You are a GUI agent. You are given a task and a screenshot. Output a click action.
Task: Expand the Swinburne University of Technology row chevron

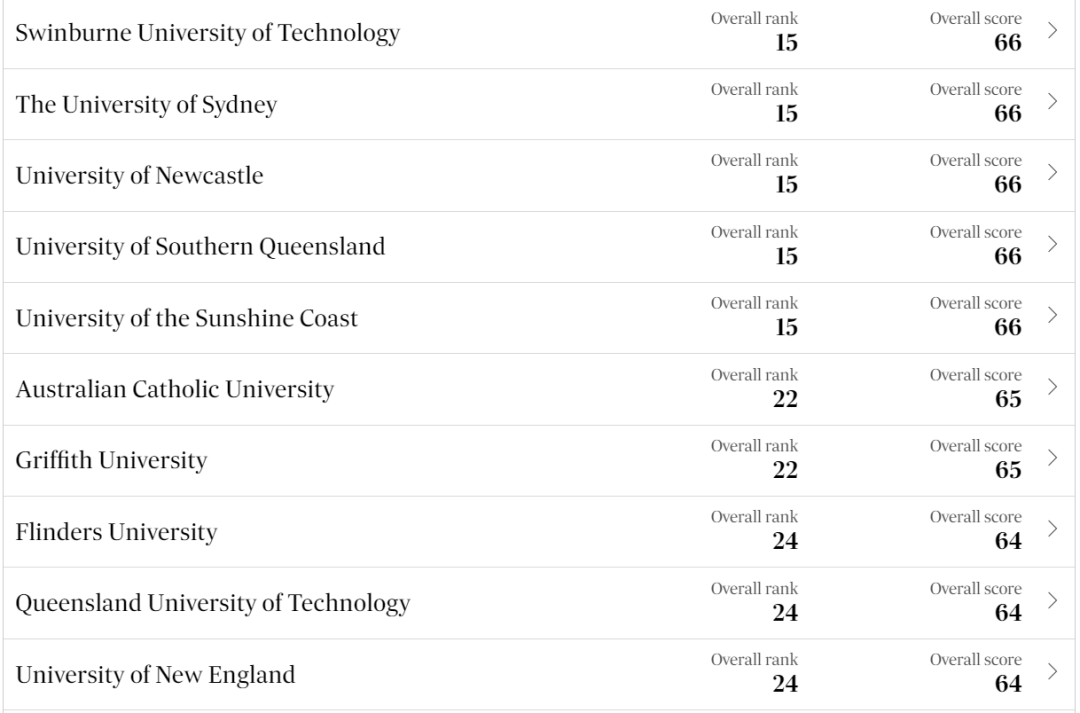[1052, 30]
